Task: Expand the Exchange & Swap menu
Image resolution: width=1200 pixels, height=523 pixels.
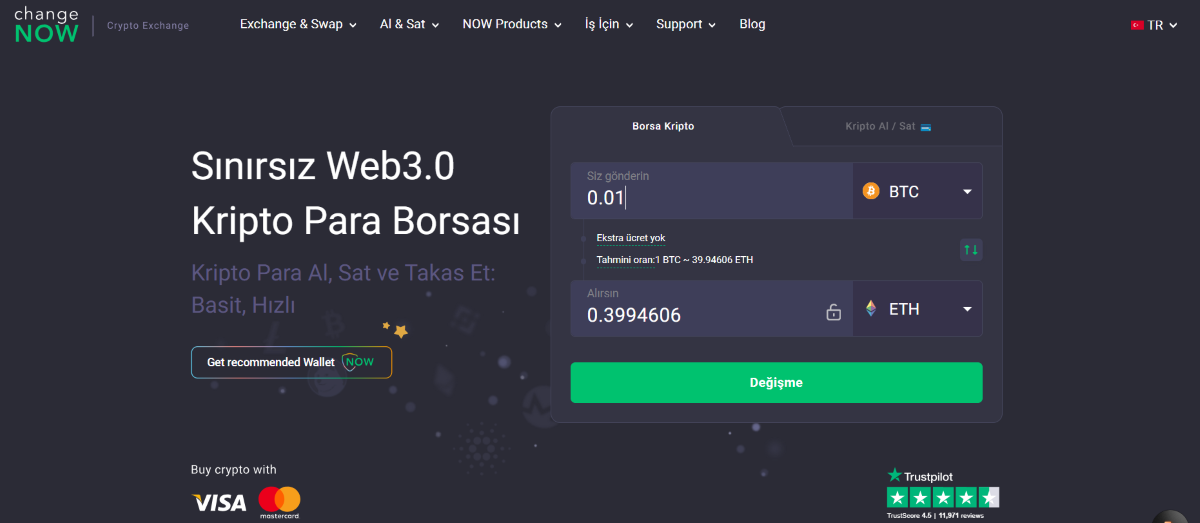Action: point(298,24)
